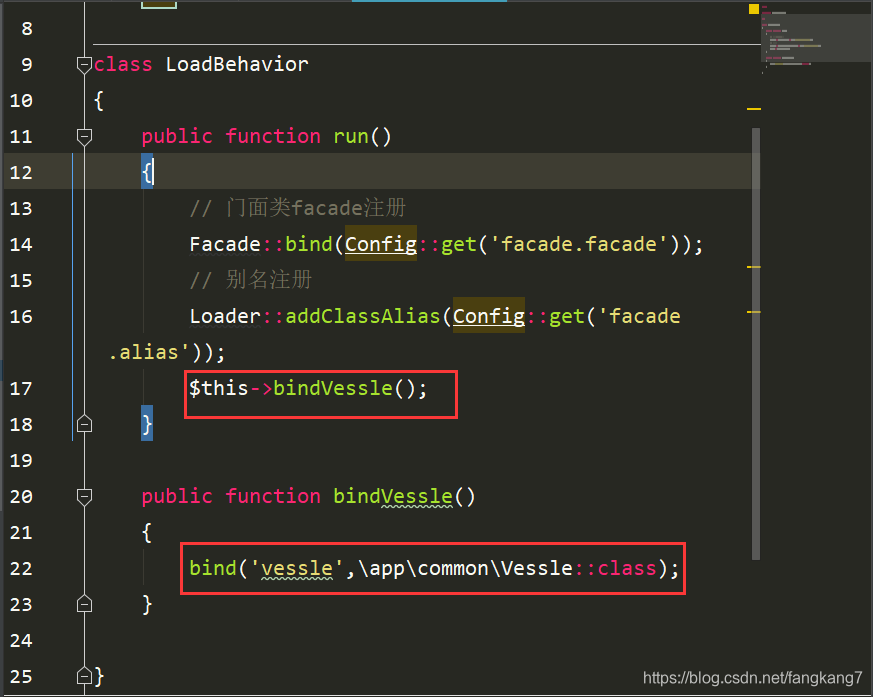
Task: Click Loader on line 16
Action: 225,316
